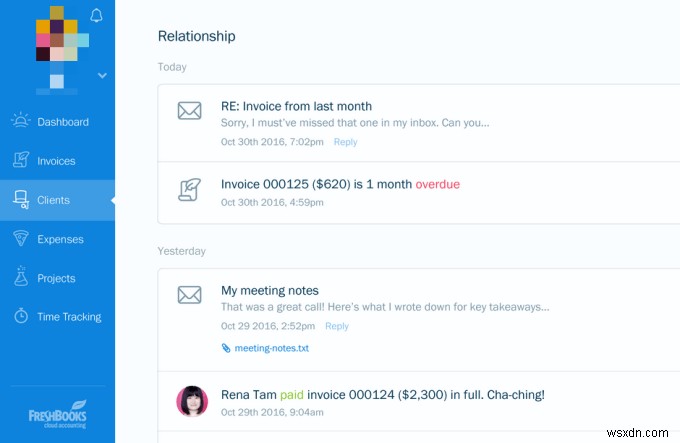Select the Projects flask icon

pos(20,276)
